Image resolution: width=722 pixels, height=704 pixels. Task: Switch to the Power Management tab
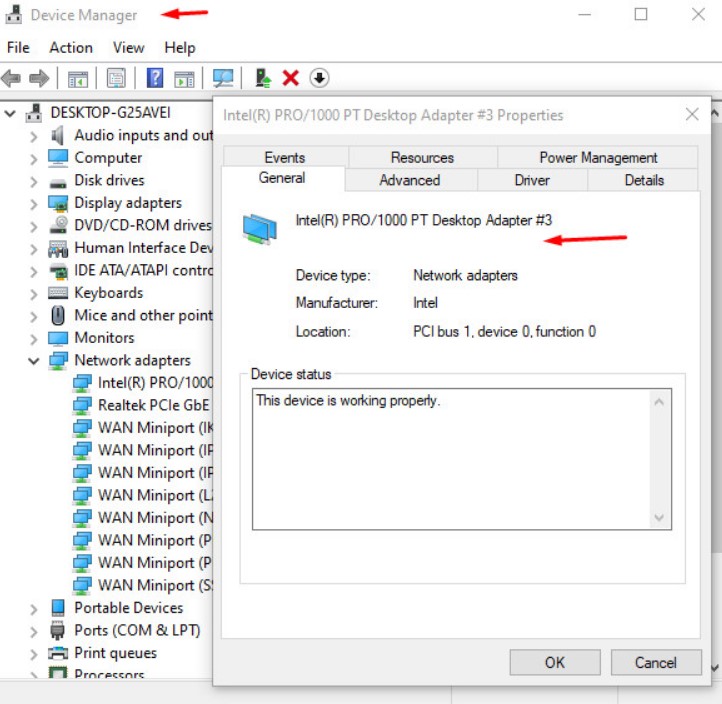click(598, 157)
